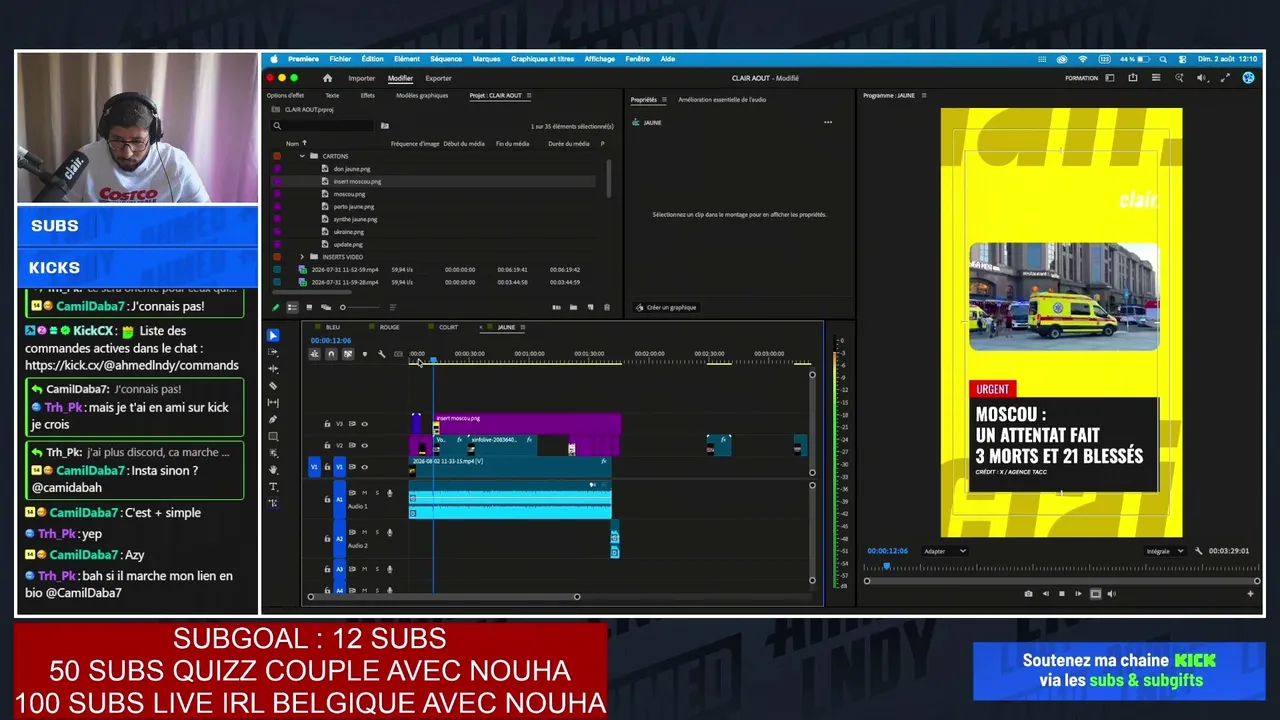Click the FORMATION workspace label

(x=1081, y=78)
